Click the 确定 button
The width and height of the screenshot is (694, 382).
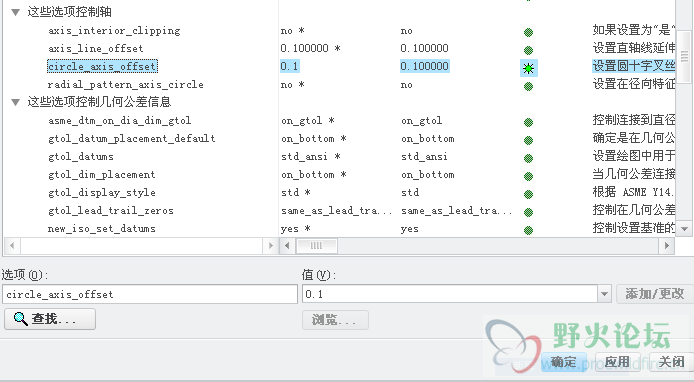[x=564, y=362]
